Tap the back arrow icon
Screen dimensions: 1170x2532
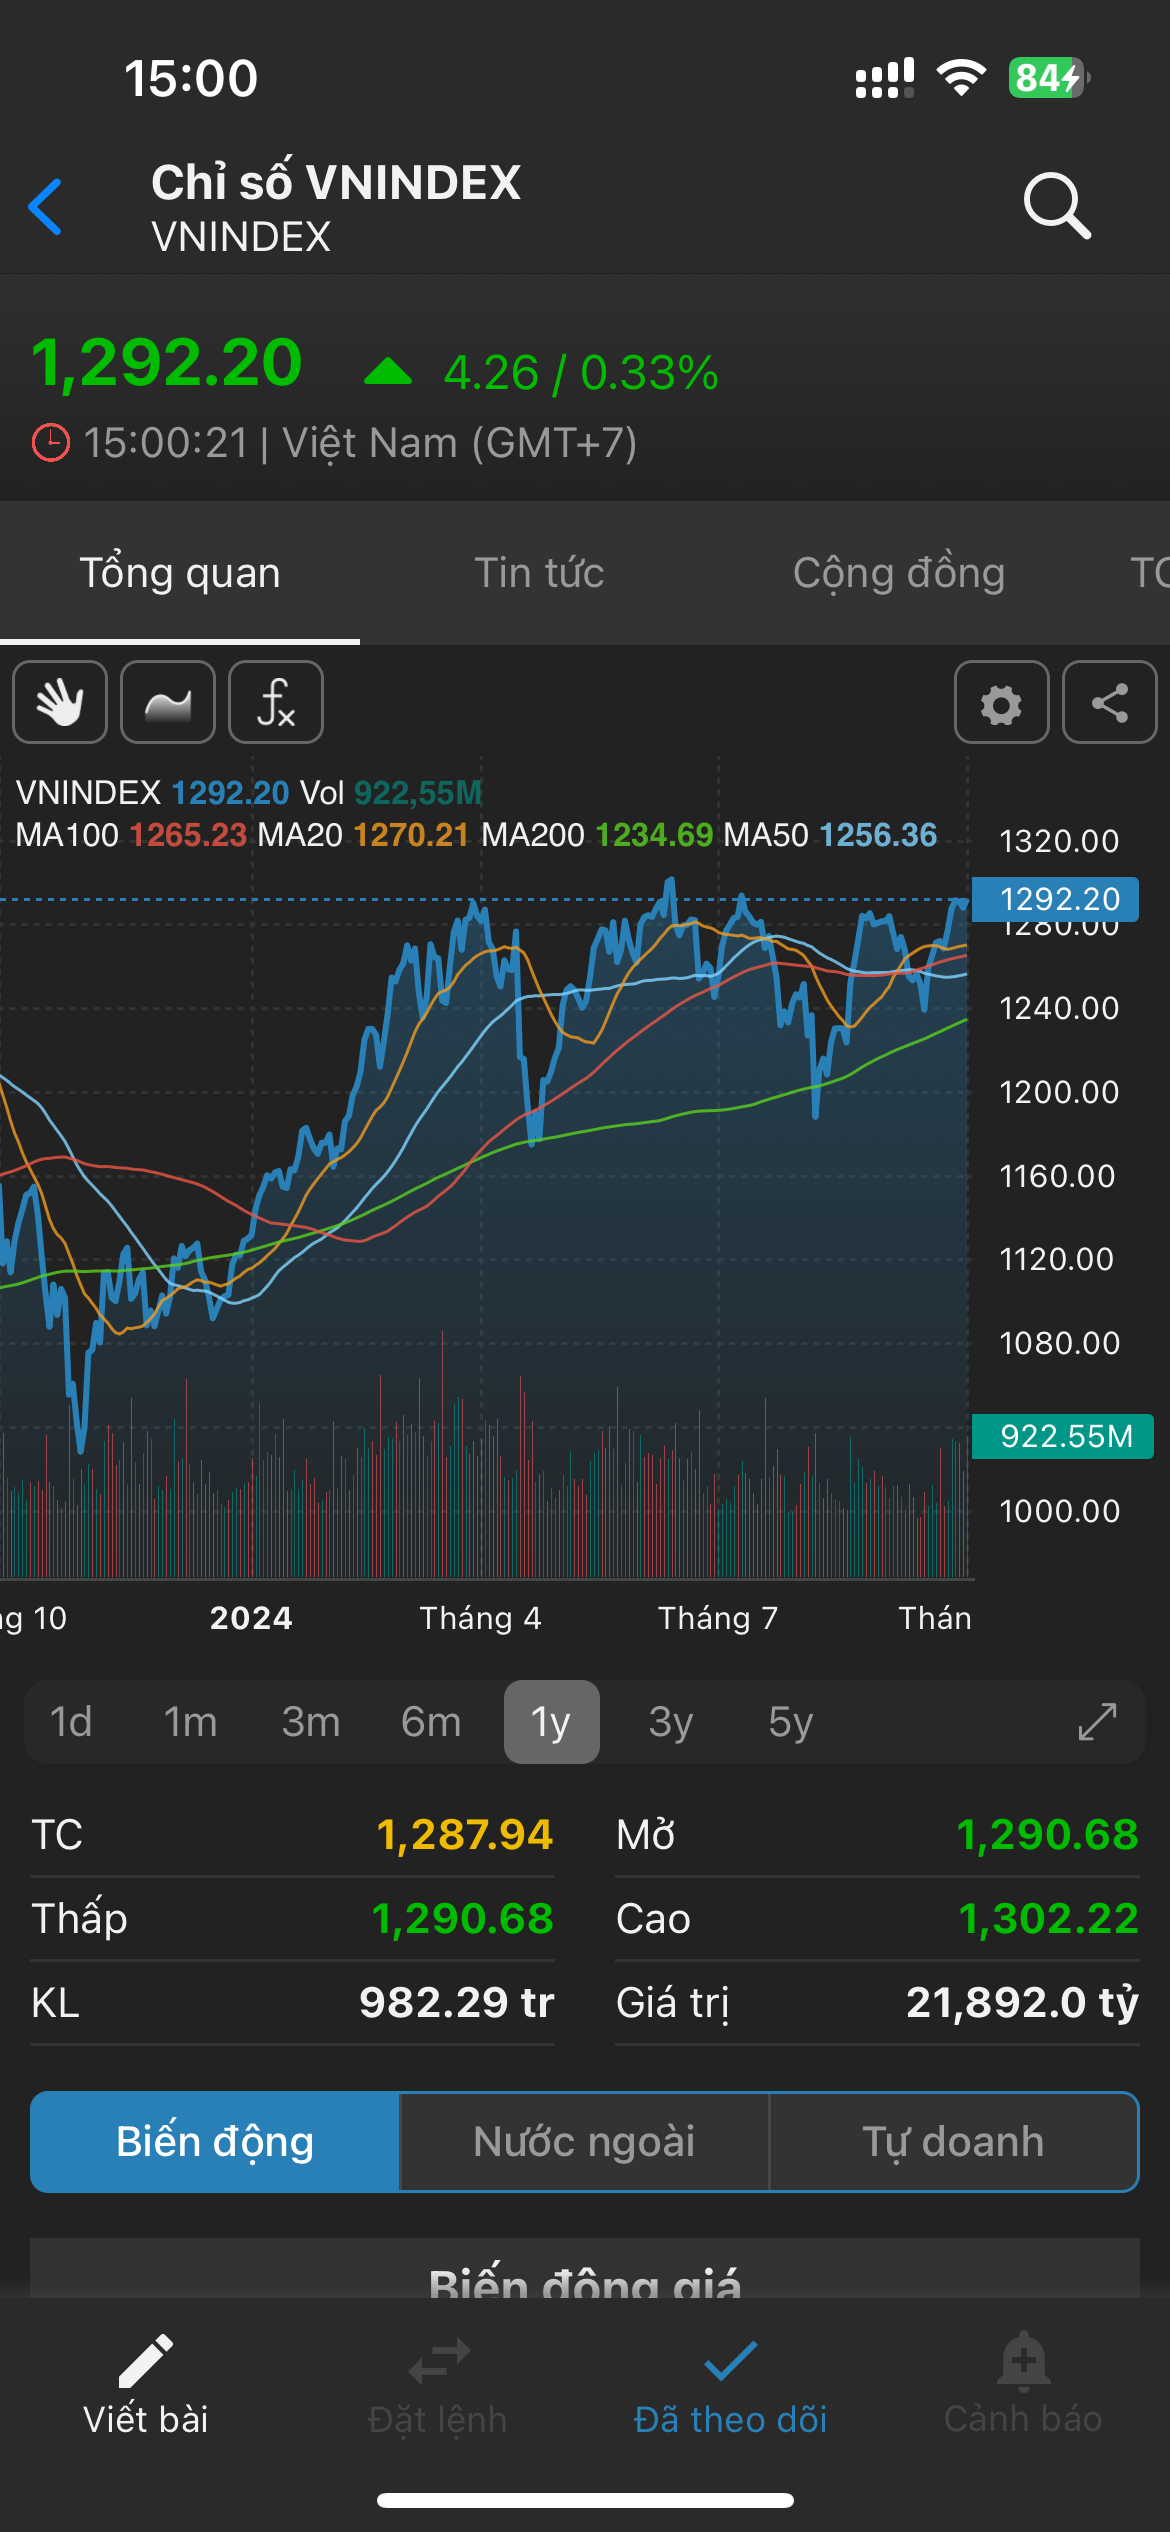click(46, 207)
